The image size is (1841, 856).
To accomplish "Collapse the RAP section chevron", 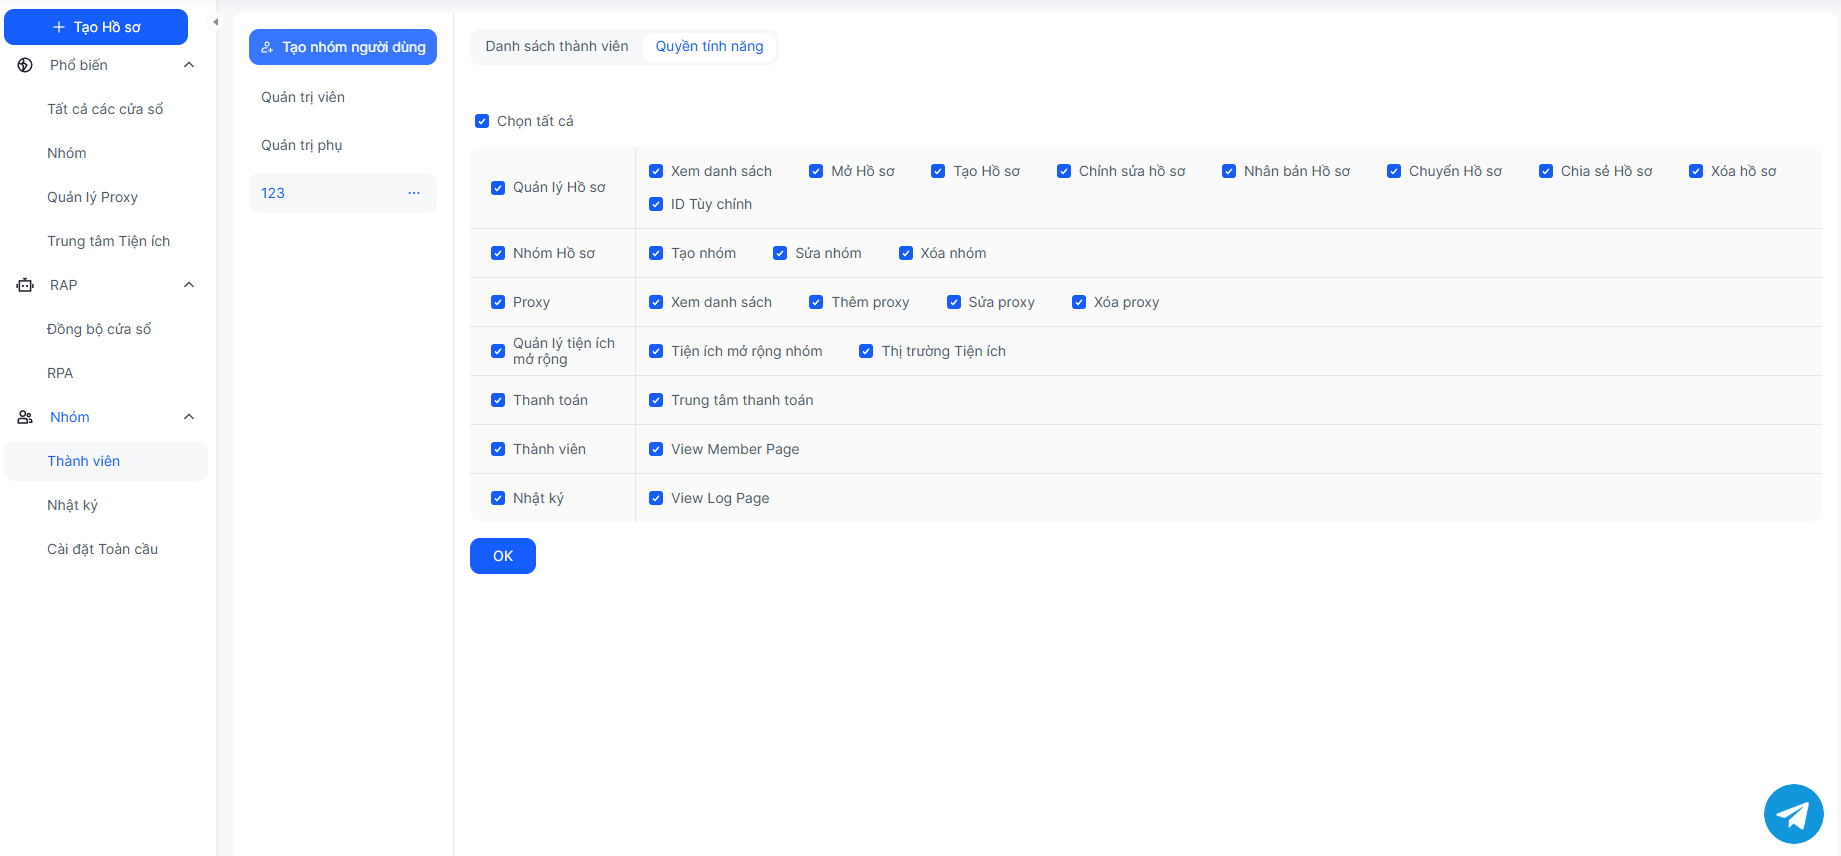I will click(x=189, y=285).
